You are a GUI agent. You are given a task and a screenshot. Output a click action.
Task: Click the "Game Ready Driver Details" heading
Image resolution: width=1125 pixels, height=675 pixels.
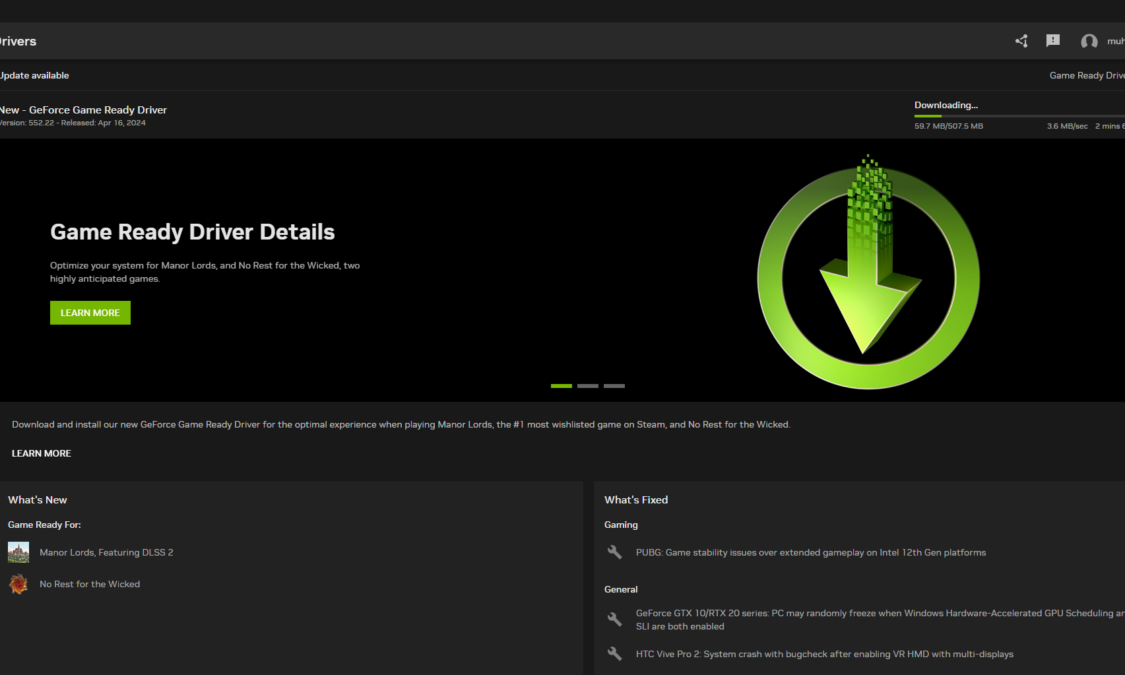(x=192, y=232)
